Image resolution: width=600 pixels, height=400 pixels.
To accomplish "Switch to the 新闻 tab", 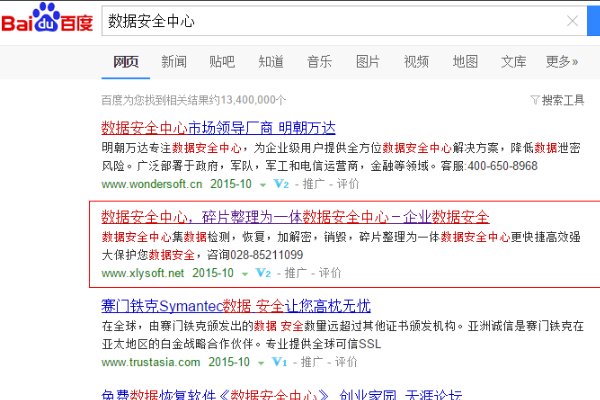I will pyautogui.click(x=174, y=62).
